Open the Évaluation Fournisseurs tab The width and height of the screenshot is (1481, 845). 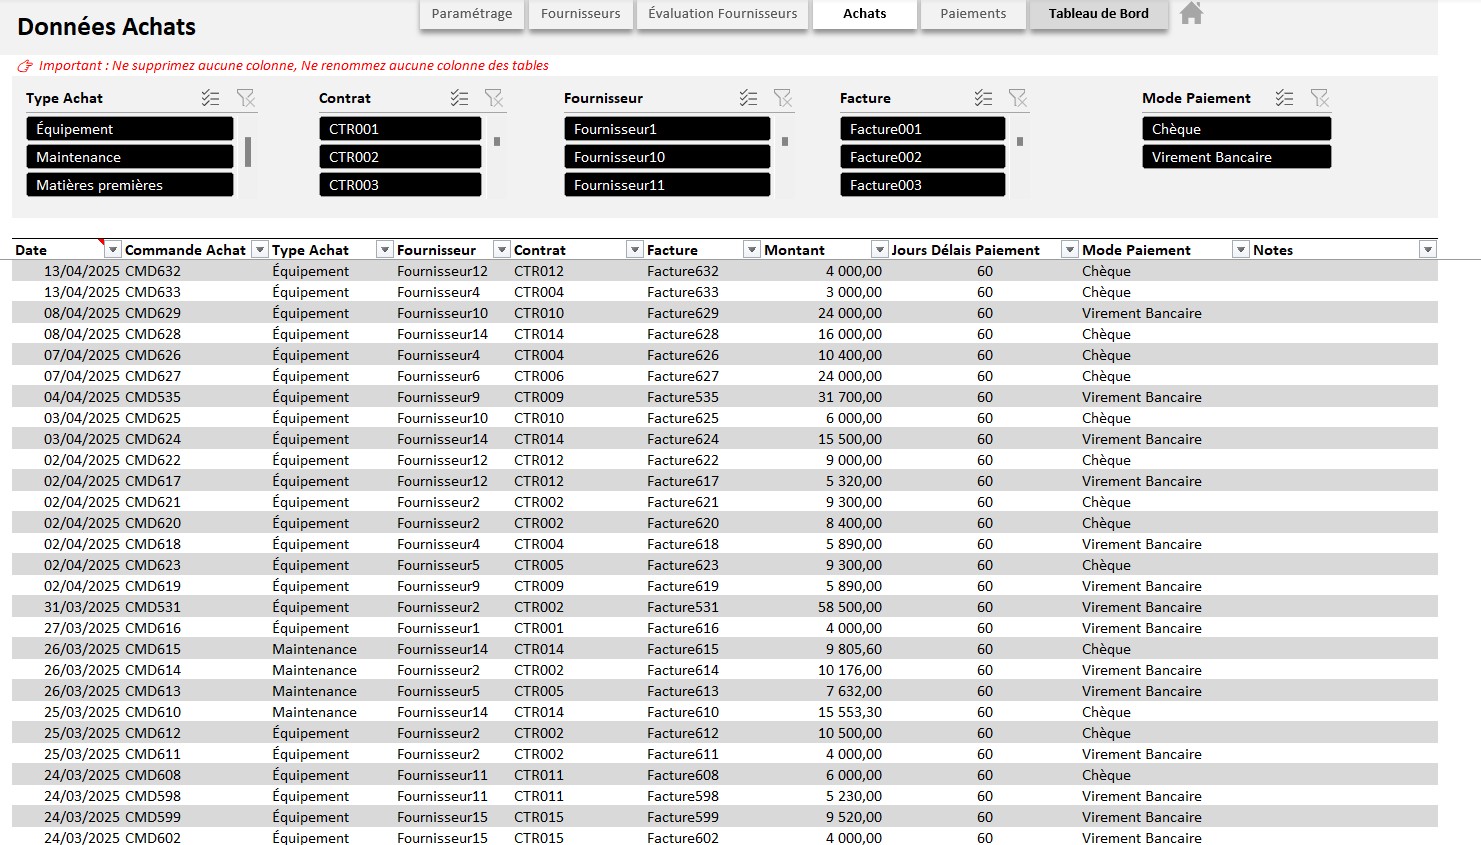(722, 14)
